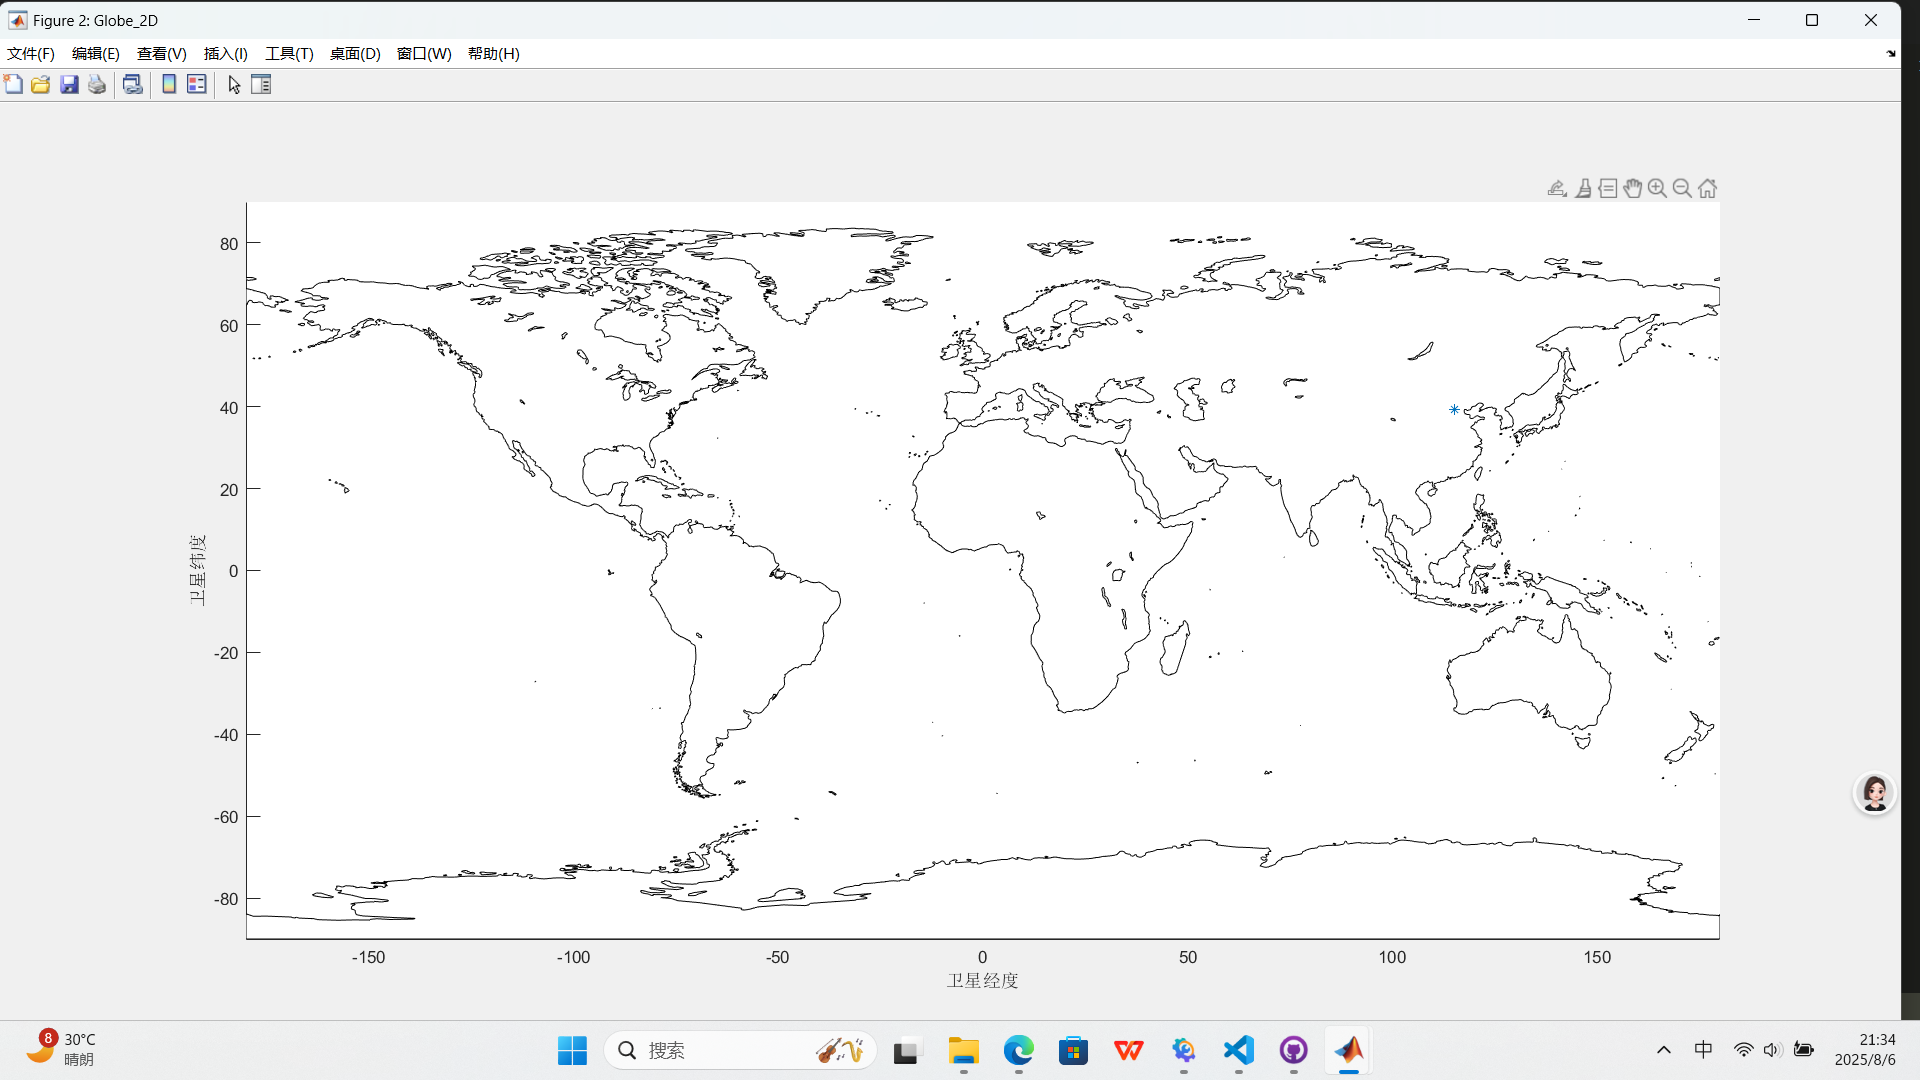Select the Brush data tool on axes
The image size is (1920, 1080).
click(1583, 188)
